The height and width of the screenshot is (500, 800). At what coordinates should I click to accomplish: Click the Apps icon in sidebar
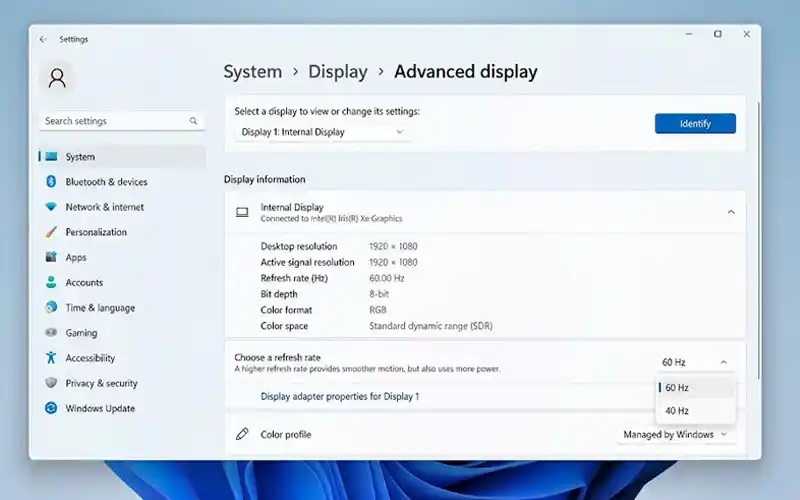(x=51, y=257)
